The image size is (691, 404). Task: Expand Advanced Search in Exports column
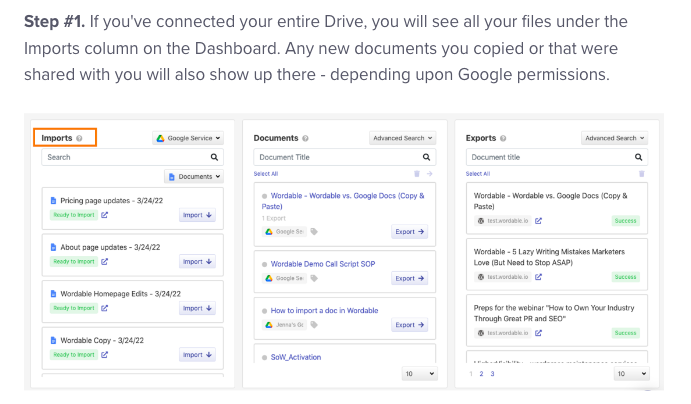[614, 138]
